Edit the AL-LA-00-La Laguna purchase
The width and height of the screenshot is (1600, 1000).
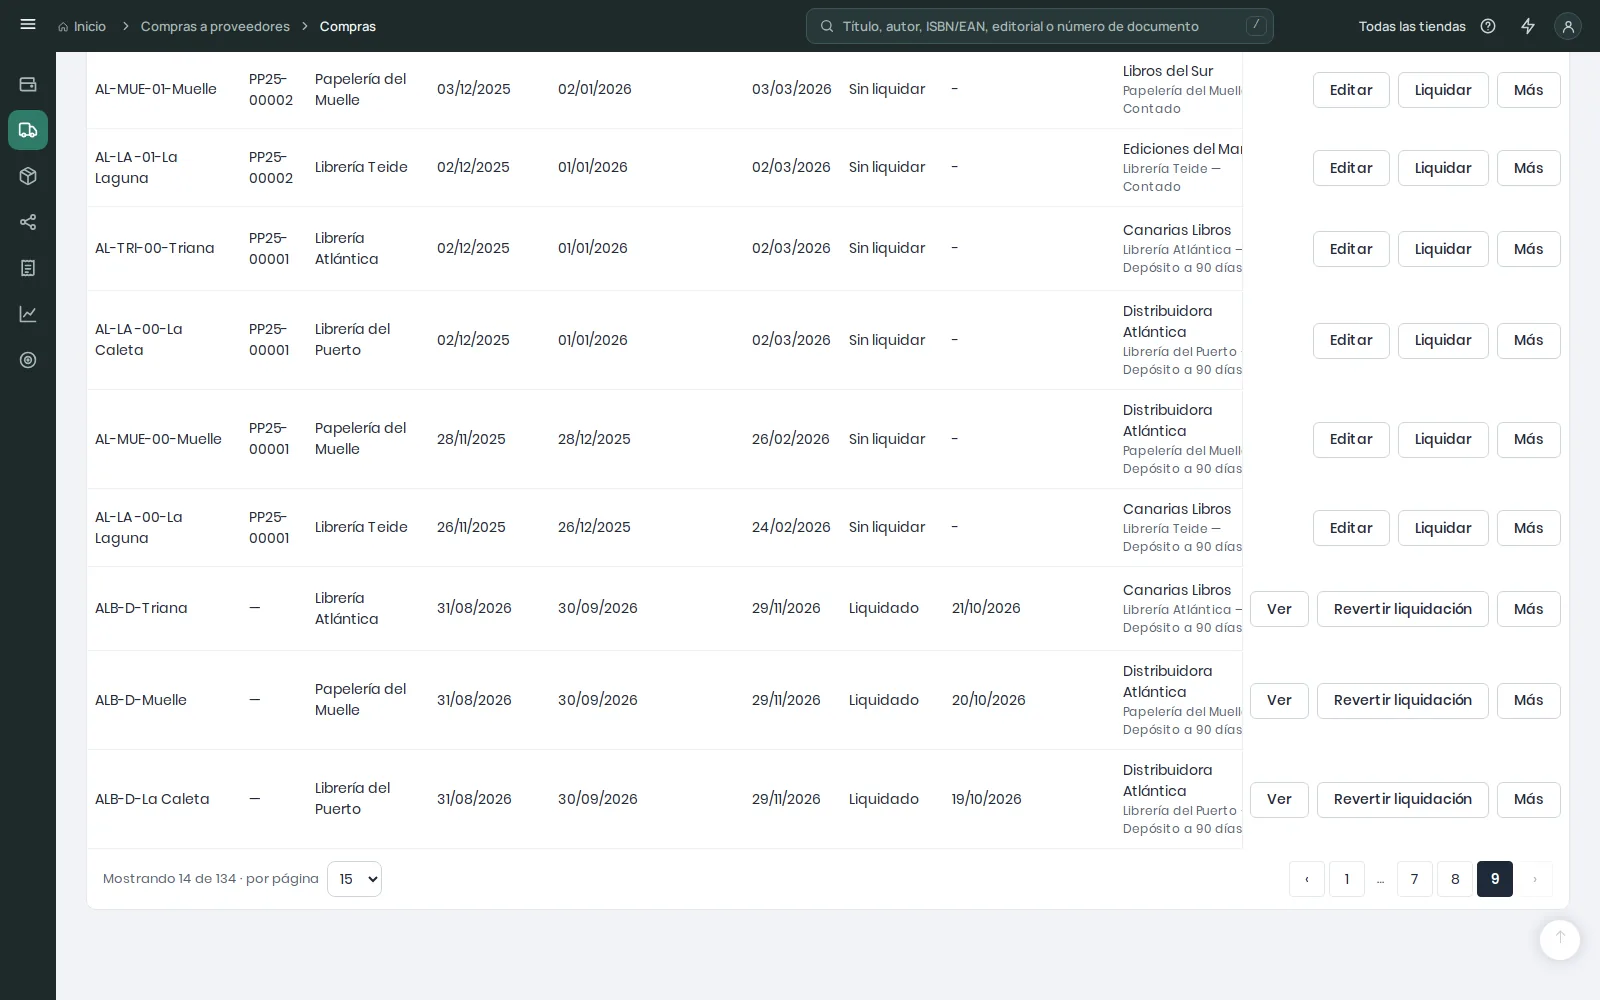pos(1351,528)
